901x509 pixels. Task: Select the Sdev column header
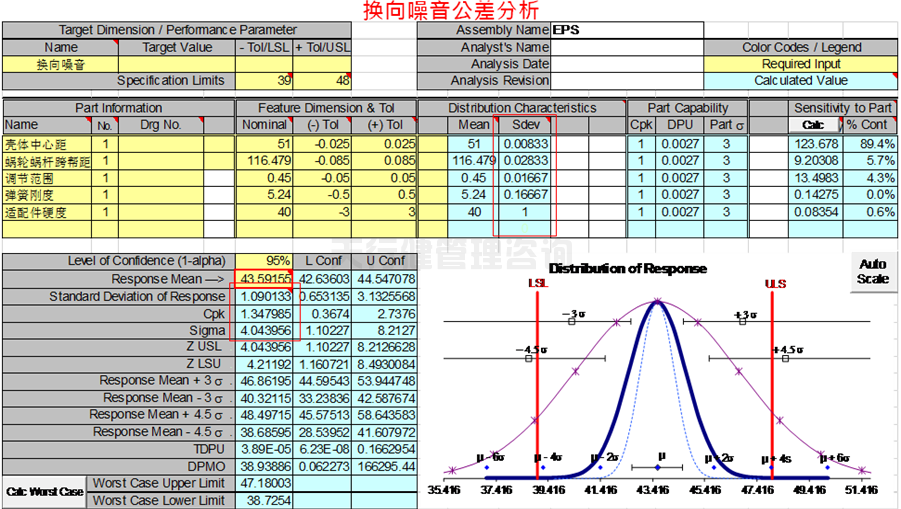click(524, 125)
